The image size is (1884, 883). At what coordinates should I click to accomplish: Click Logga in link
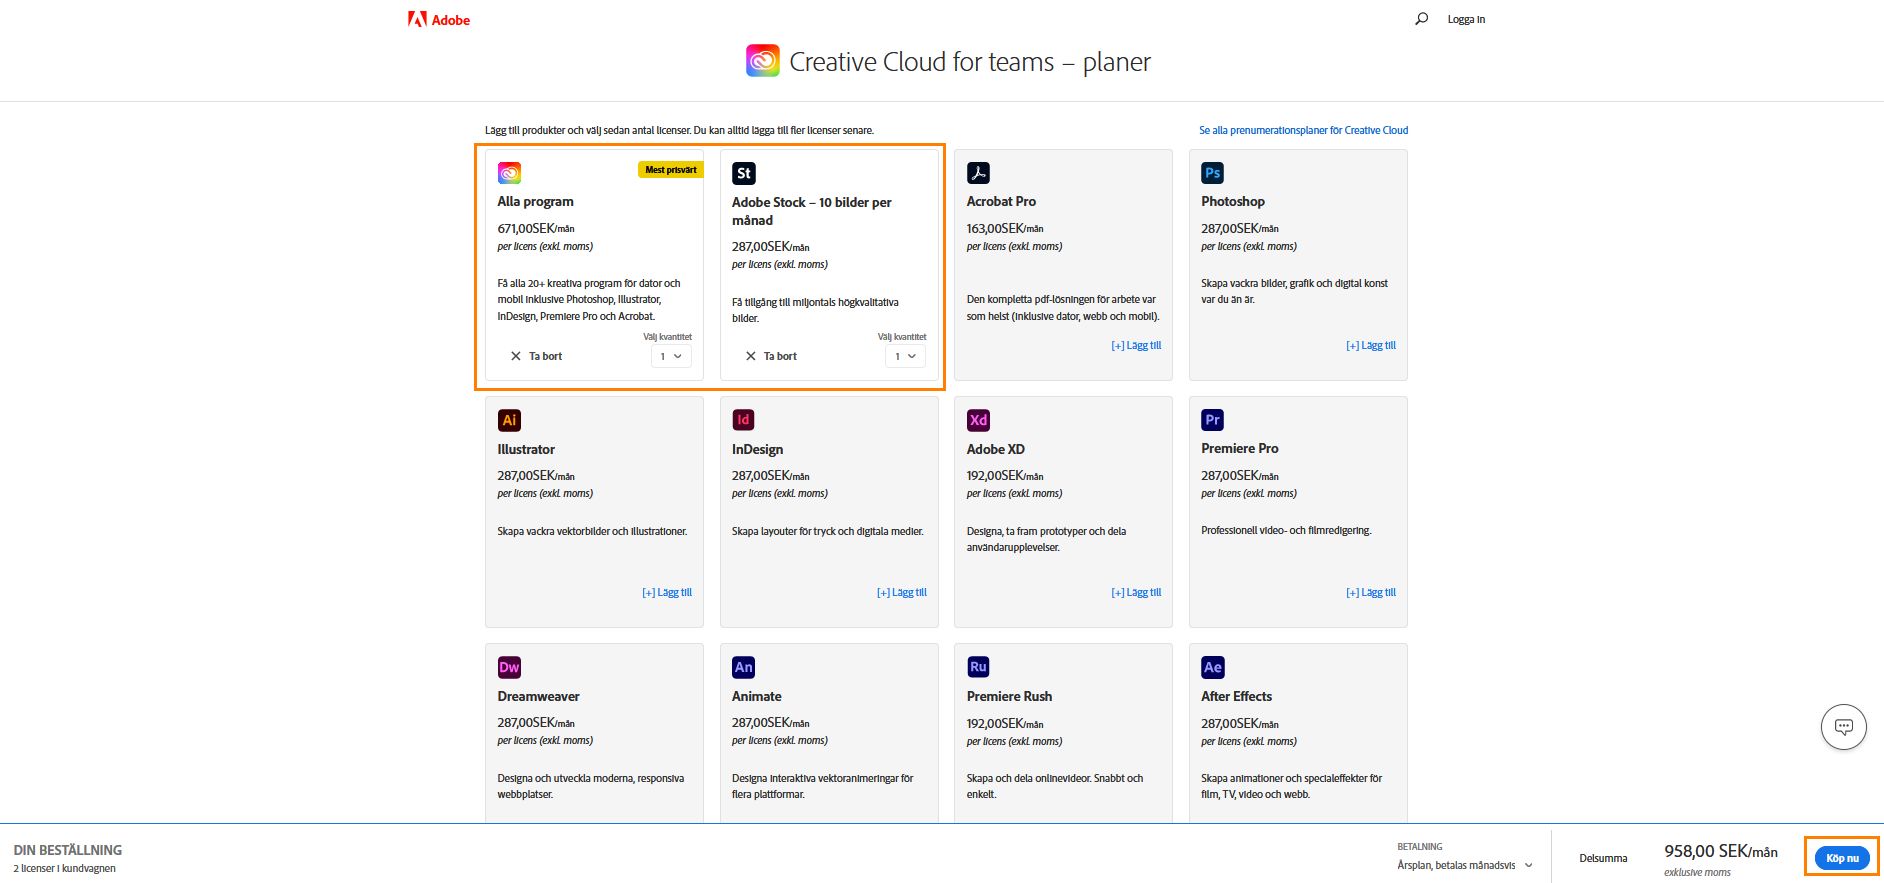pyautogui.click(x=1466, y=19)
